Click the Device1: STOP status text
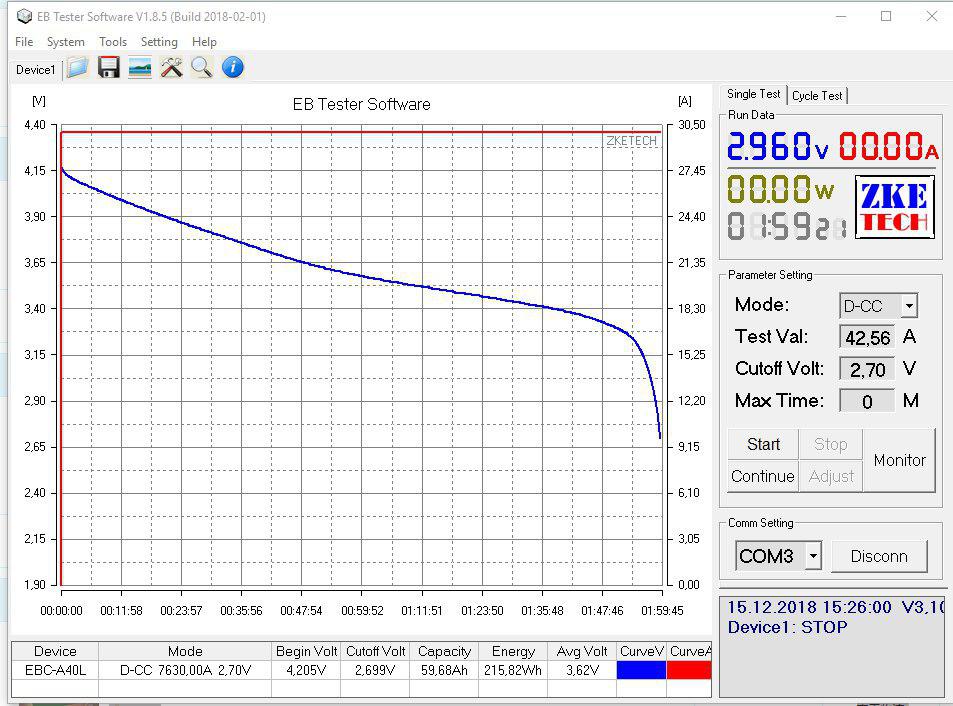 787,627
